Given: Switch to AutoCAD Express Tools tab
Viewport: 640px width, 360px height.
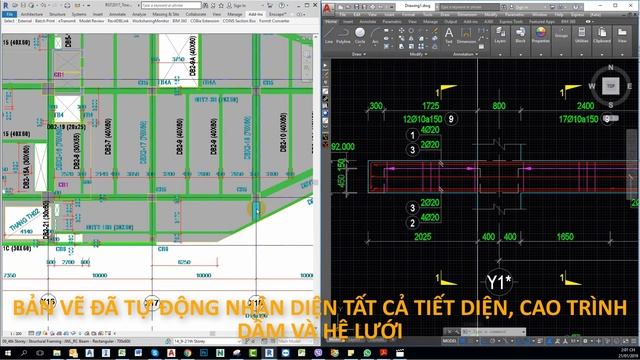Looking at the screenshot, I should pos(511,22).
